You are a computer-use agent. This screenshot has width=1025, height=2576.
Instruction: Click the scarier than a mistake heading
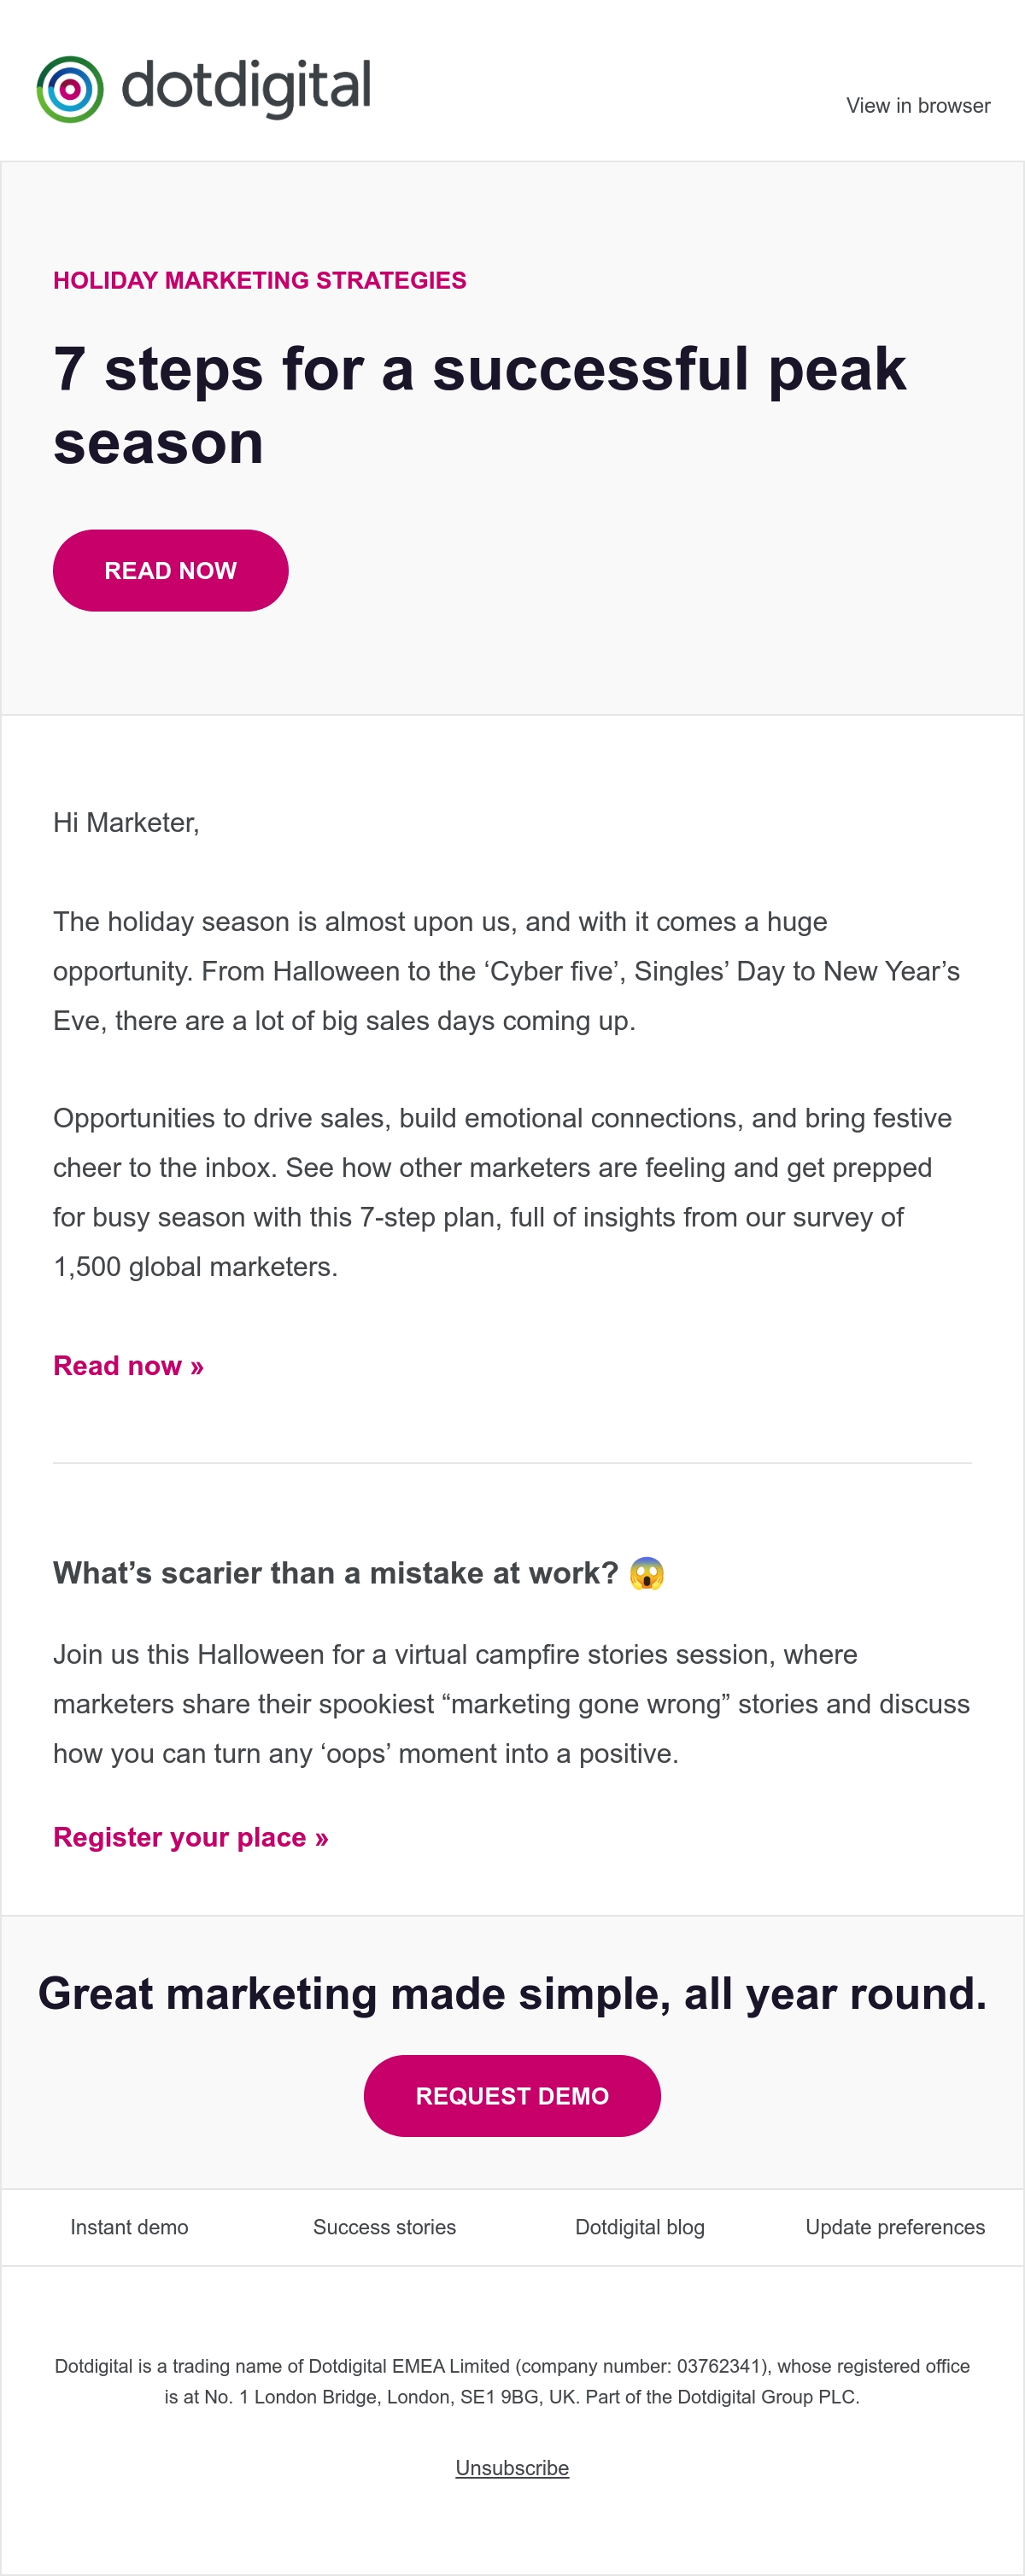coord(336,1573)
